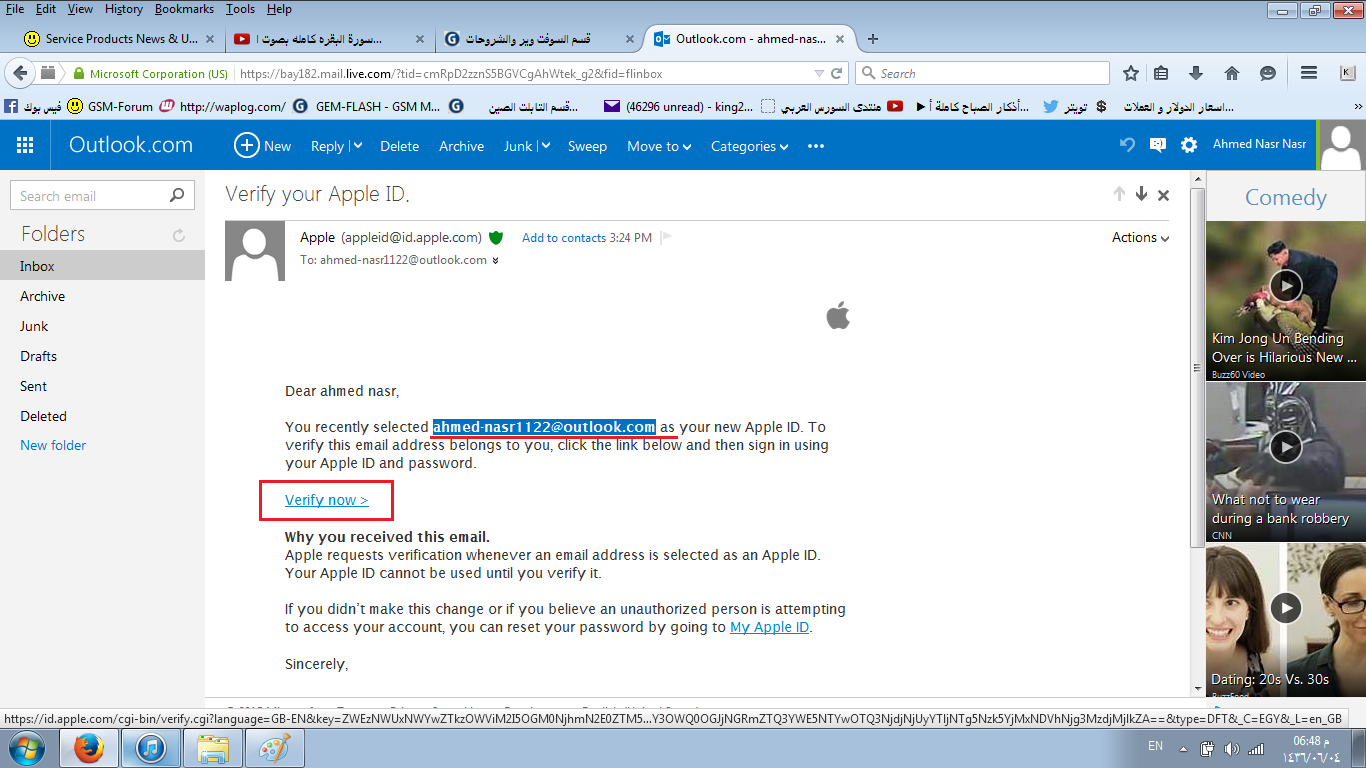The image size is (1366, 768).
Task: Expand the Reply dropdown arrow
Action: (356, 147)
